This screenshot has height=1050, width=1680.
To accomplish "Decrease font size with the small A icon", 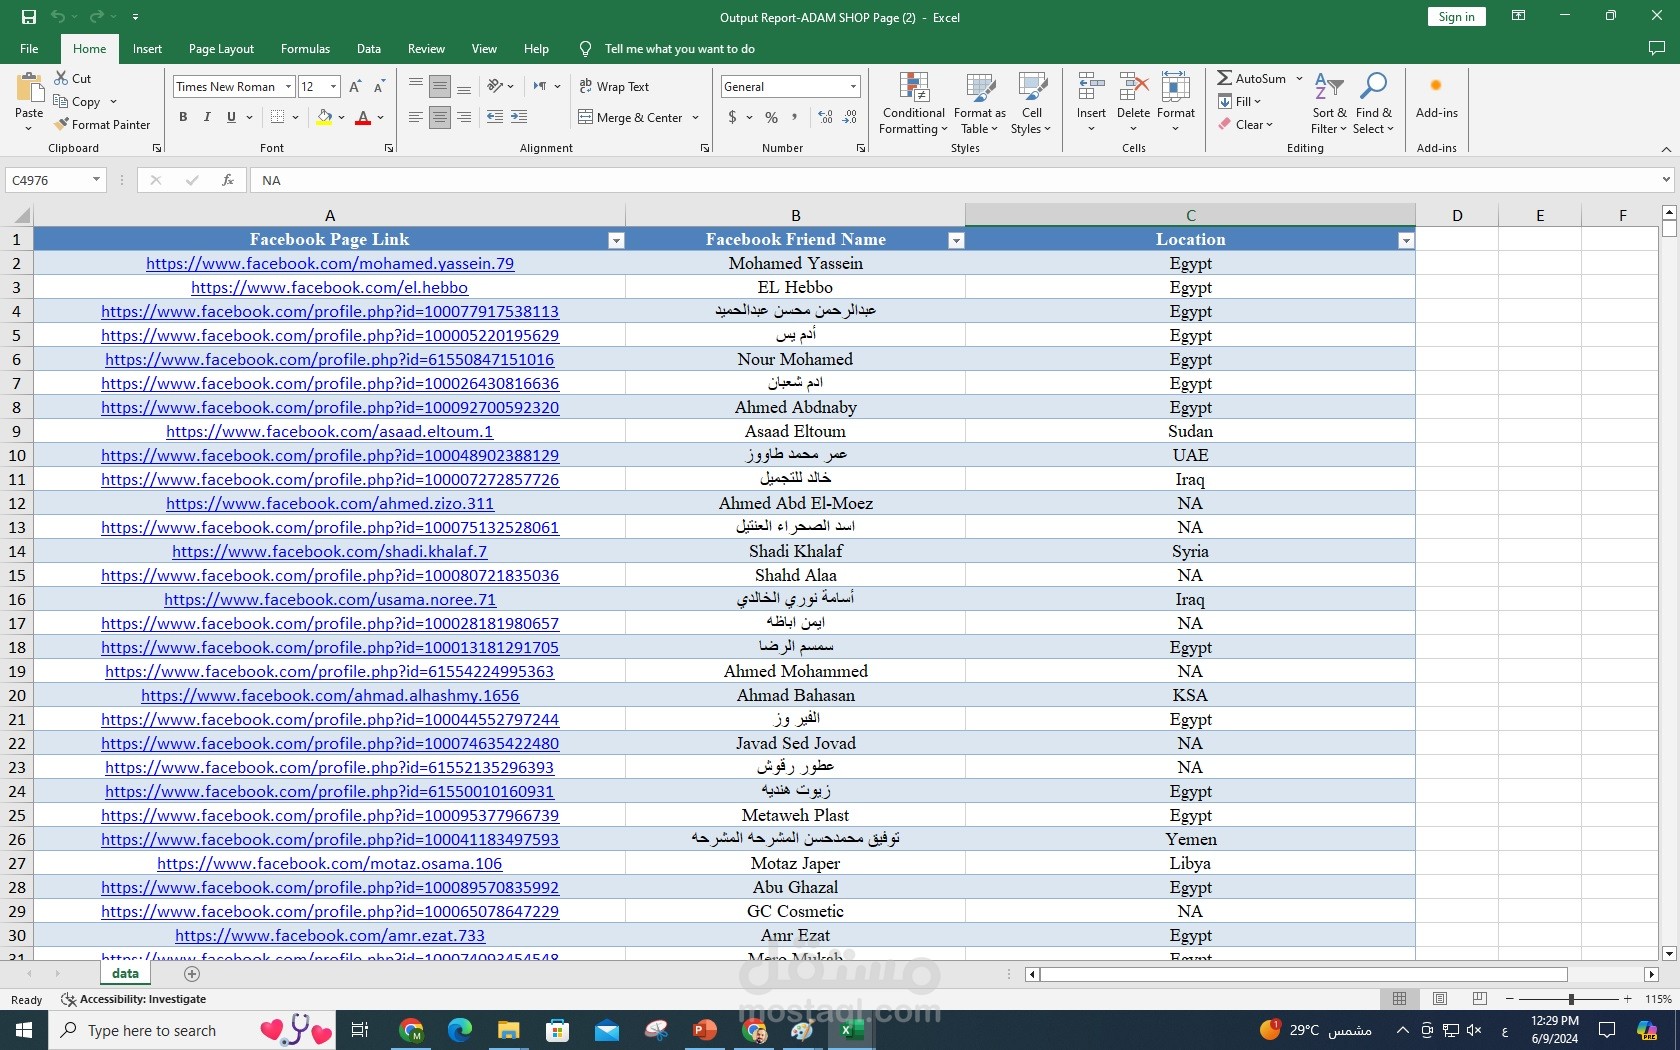I will pos(379,87).
